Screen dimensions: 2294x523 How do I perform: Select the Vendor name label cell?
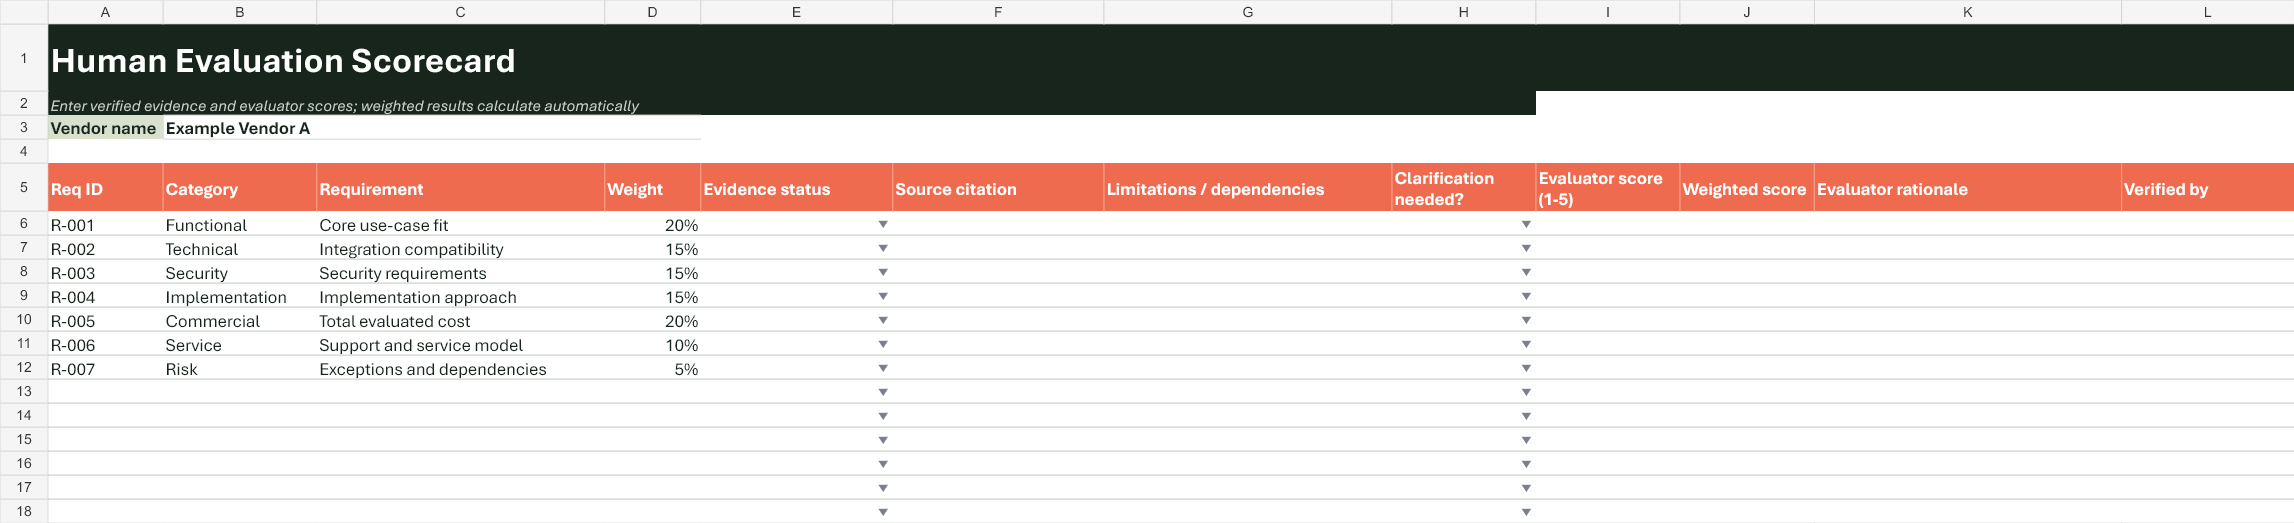coord(105,128)
